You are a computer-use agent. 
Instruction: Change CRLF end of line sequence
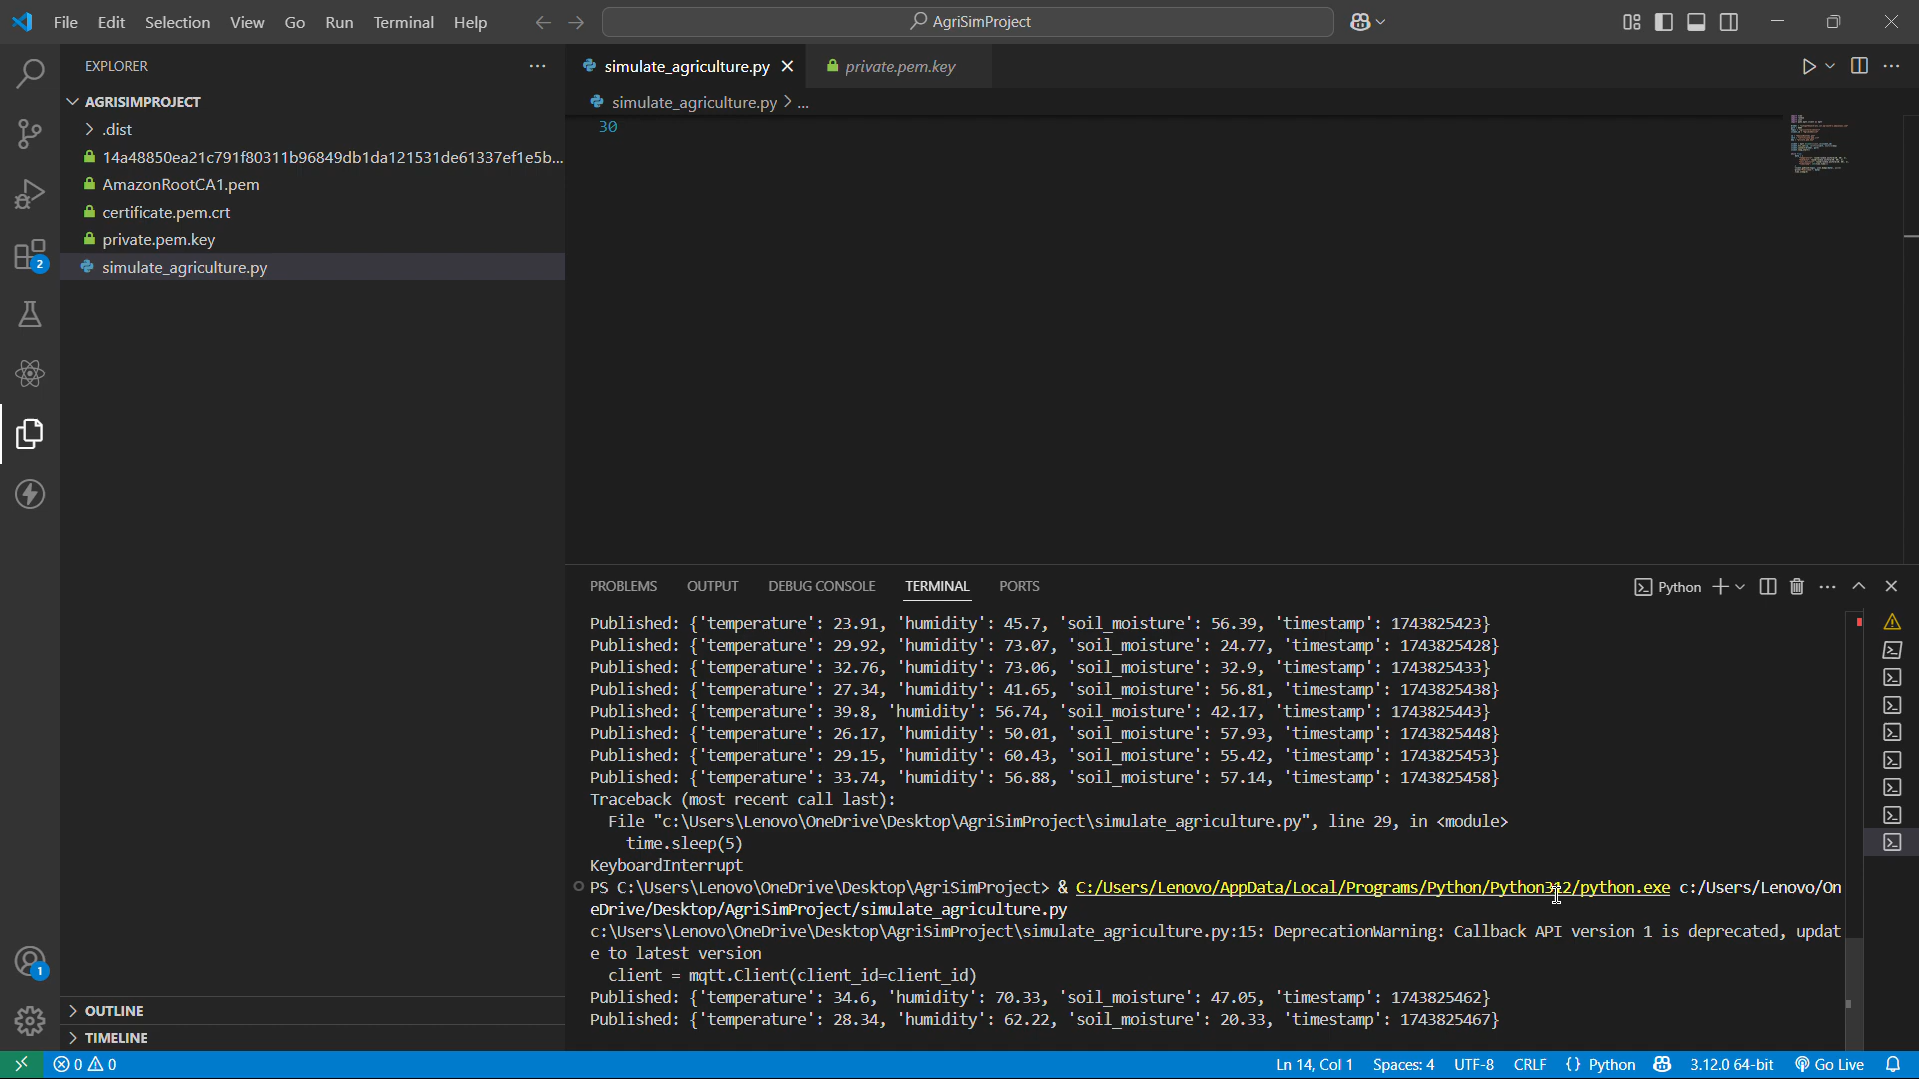pos(1530,1065)
